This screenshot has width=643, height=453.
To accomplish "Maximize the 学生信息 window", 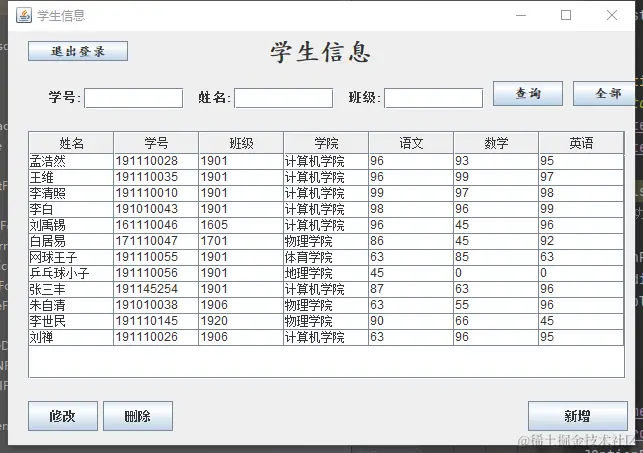I will (x=566, y=16).
